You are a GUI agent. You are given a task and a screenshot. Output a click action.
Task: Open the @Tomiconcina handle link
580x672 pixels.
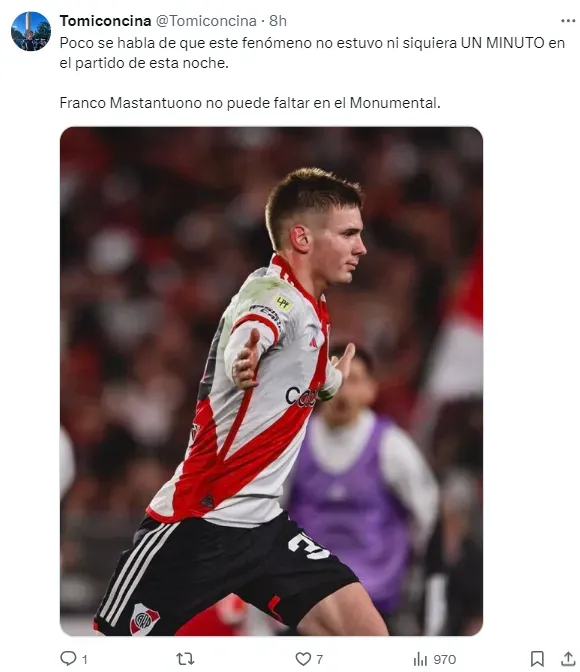206,21
